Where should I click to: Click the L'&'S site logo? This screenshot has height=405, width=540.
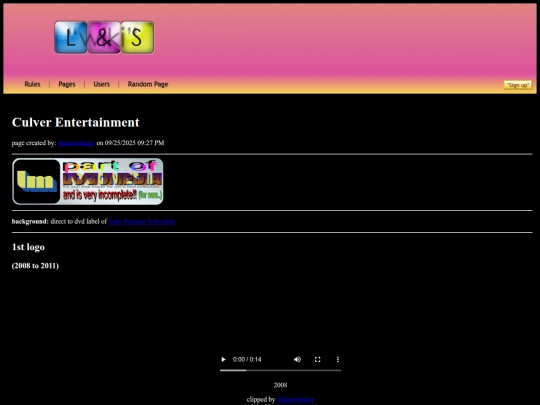tap(104, 37)
